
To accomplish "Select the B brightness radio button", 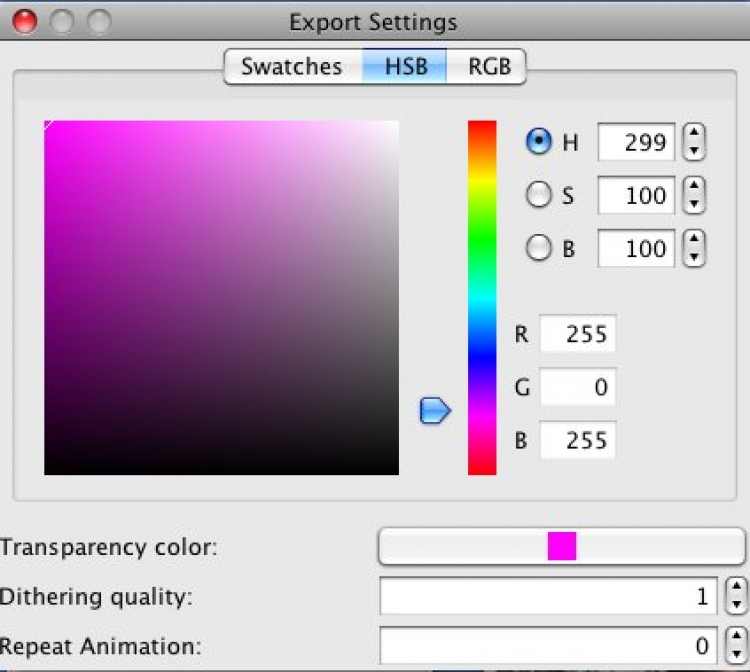I will pyautogui.click(x=539, y=249).
